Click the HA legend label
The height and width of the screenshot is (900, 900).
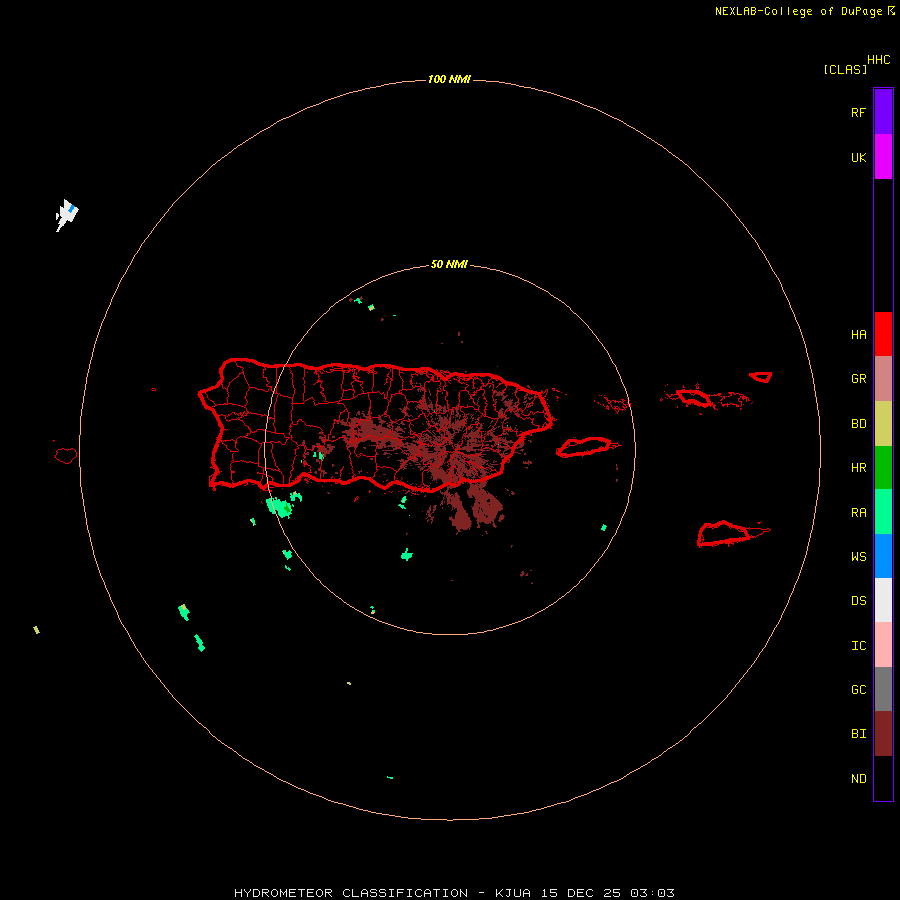pyautogui.click(x=858, y=334)
